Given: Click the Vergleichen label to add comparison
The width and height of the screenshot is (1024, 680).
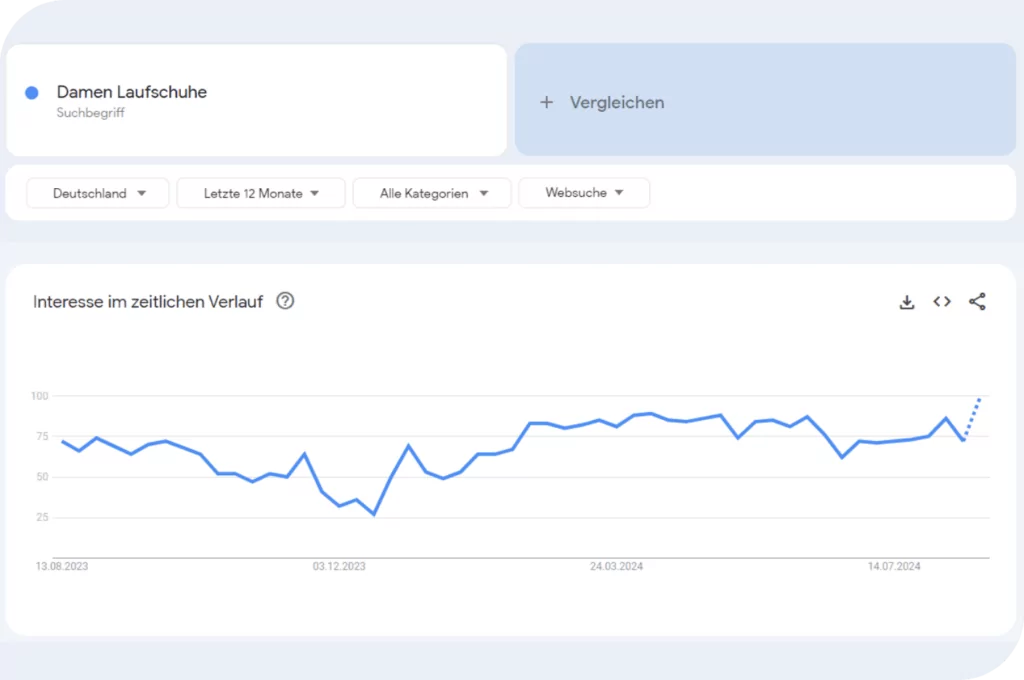Looking at the screenshot, I should click(617, 102).
